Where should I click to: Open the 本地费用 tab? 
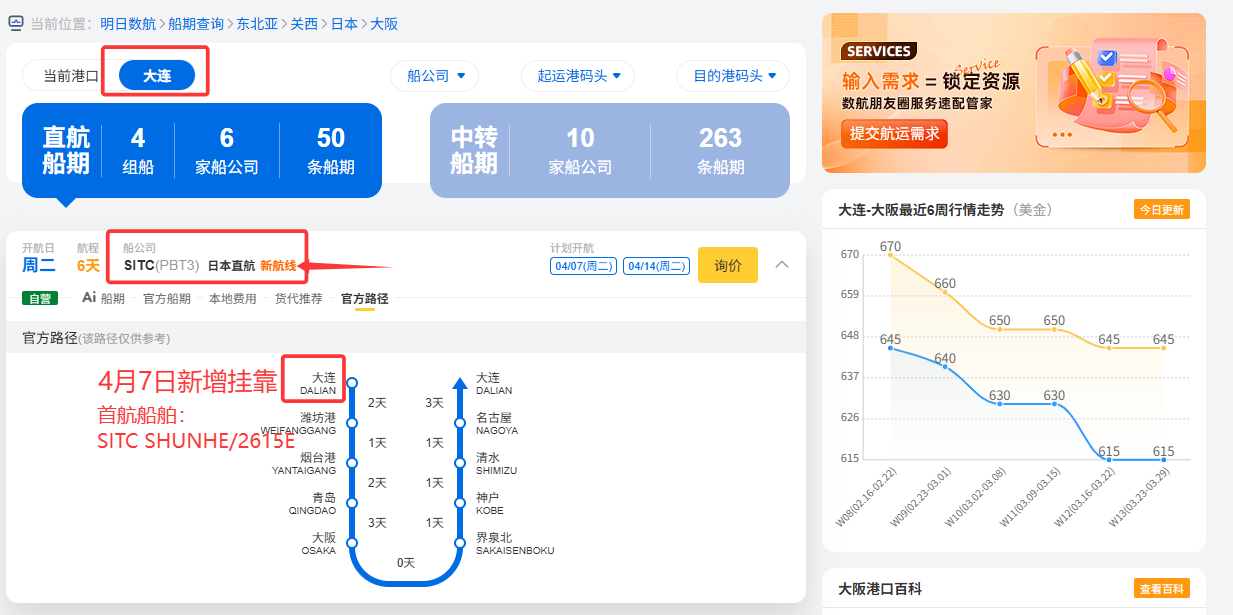(232, 298)
